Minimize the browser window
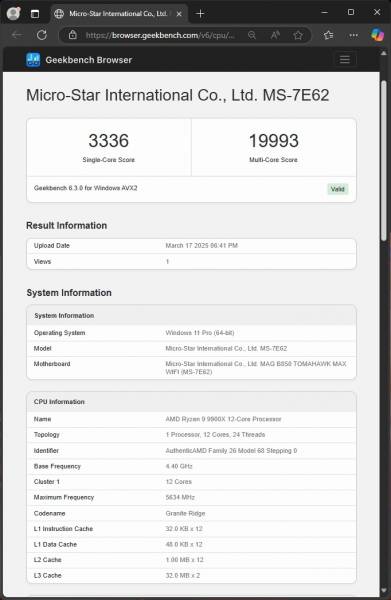The height and width of the screenshot is (600, 391). [324, 13]
